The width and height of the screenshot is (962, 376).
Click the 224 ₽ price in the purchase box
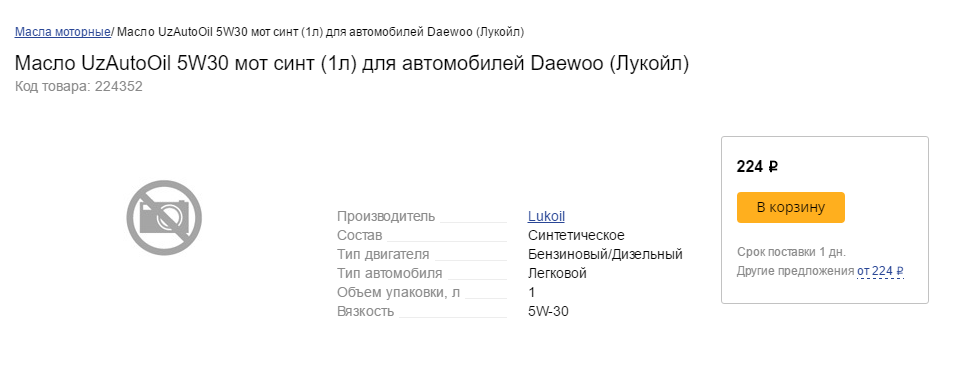pos(757,166)
